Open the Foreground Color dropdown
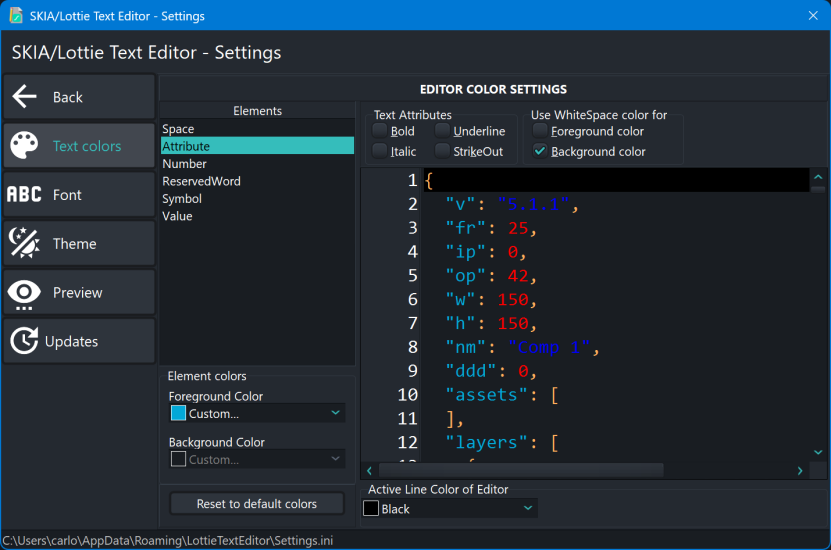Screen dimensions: 831x550 [258, 413]
